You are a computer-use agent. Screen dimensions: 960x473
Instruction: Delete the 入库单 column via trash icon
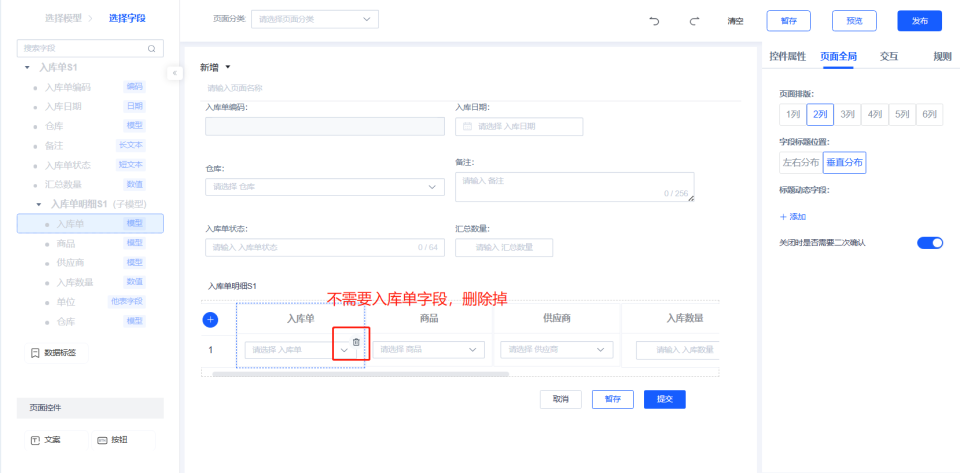(356, 342)
